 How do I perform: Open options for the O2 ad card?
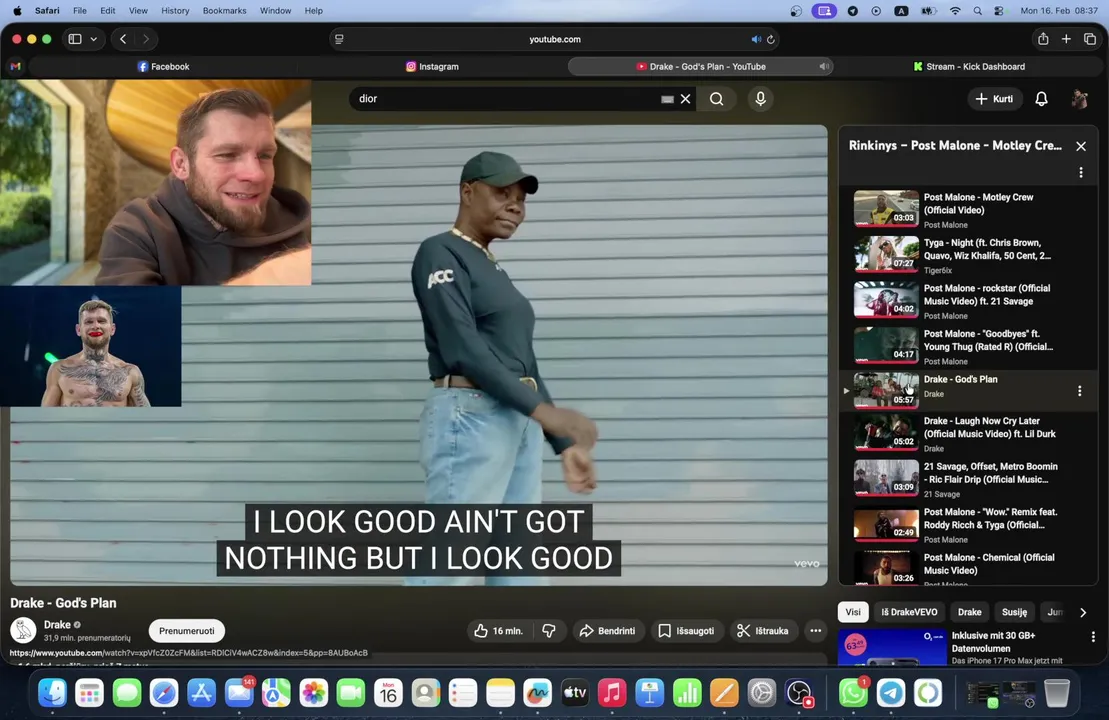pos(1093,637)
